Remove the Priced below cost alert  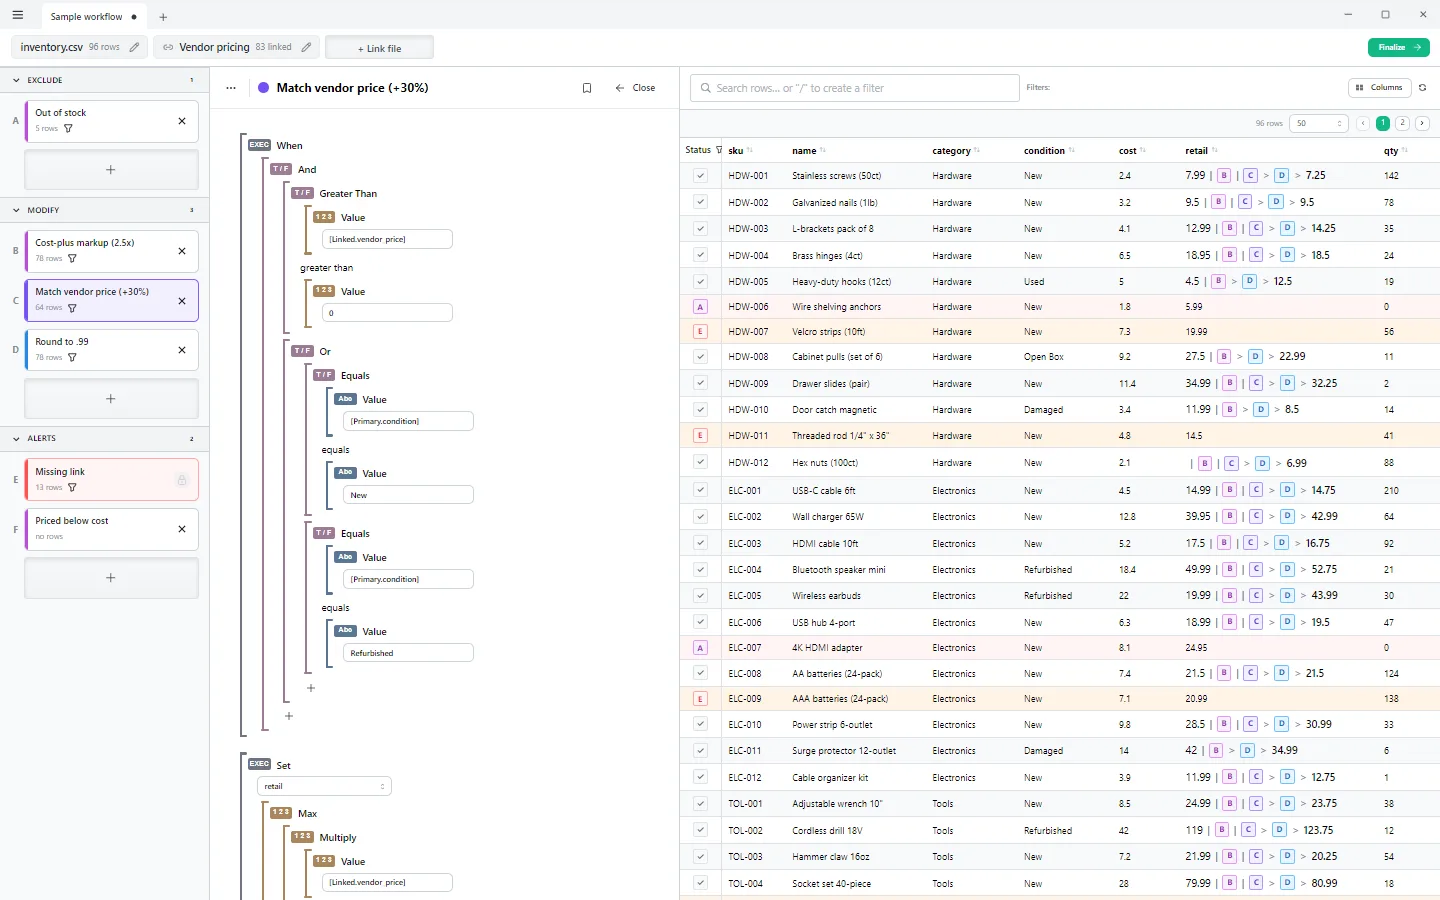(x=182, y=529)
